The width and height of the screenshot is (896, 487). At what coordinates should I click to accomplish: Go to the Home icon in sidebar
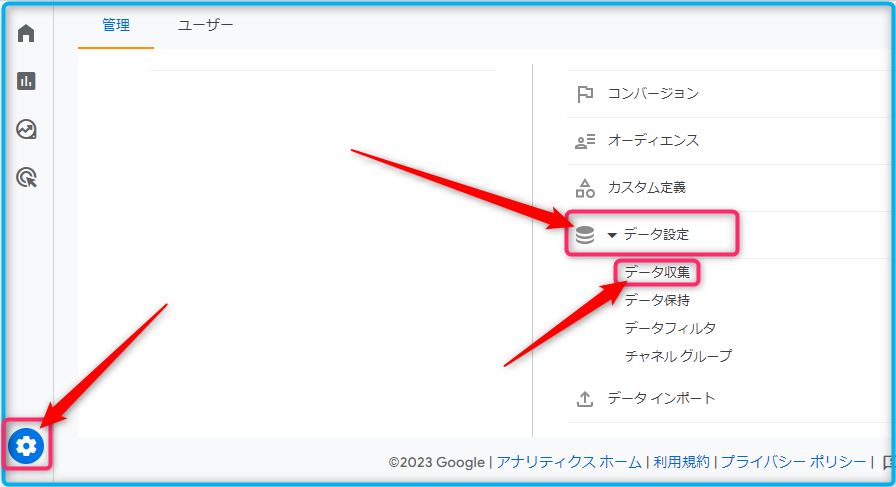click(x=26, y=34)
